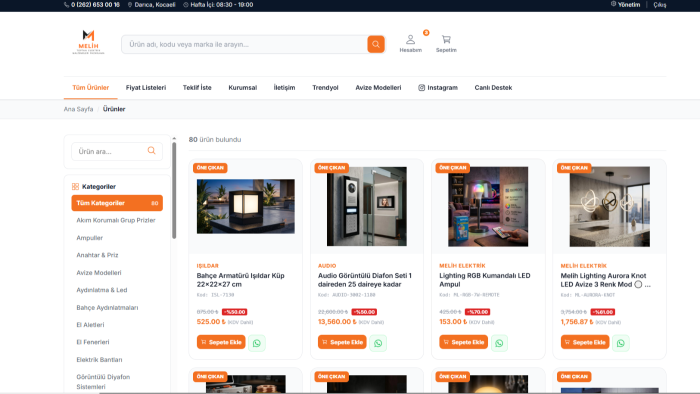
Task: Select the Aydınlatma & Led category
Action: tap(102, 290)
